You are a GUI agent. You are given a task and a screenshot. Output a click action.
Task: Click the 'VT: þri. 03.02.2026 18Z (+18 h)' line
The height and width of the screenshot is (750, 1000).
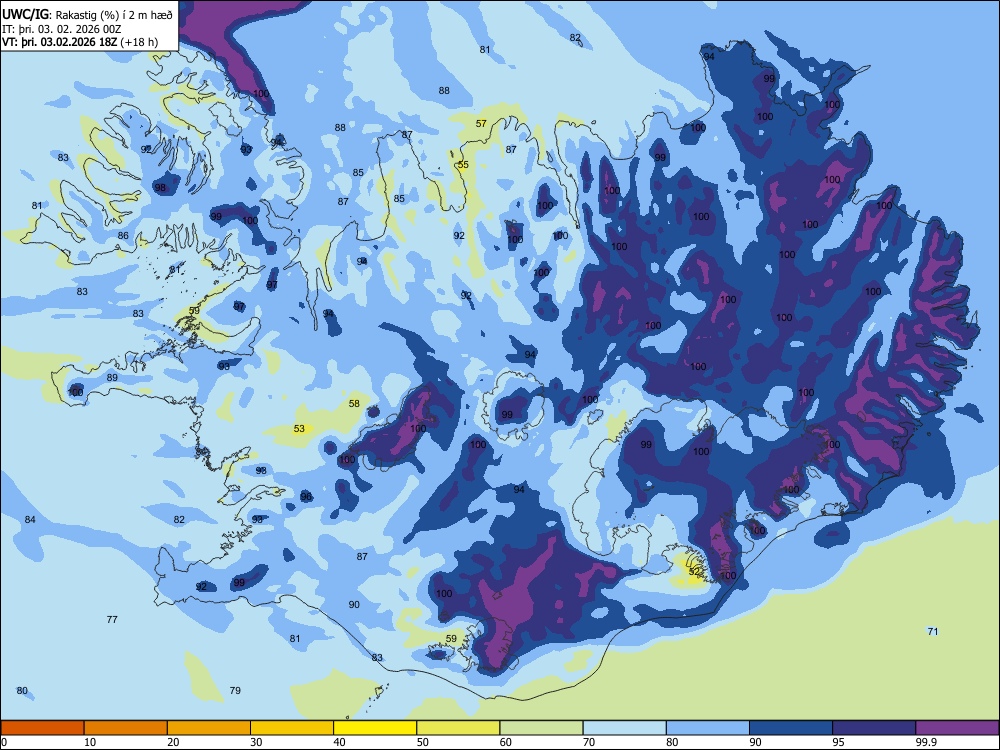click(80, 42)
